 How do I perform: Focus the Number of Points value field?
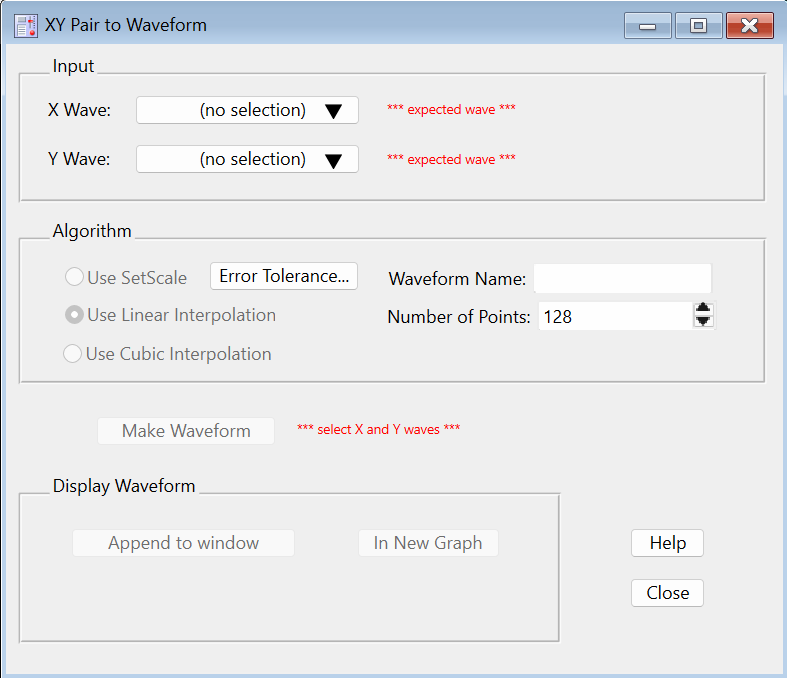[x=614, y=317]
